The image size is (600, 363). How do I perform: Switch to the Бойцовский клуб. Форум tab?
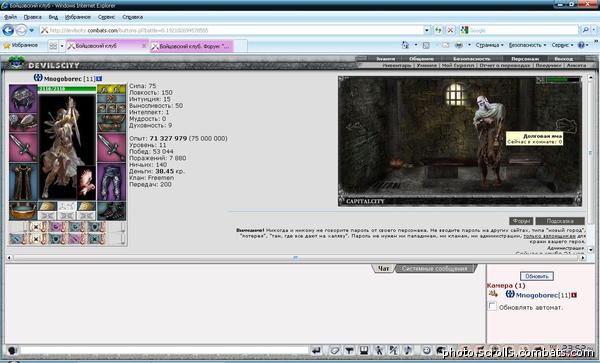click(191, 46)
